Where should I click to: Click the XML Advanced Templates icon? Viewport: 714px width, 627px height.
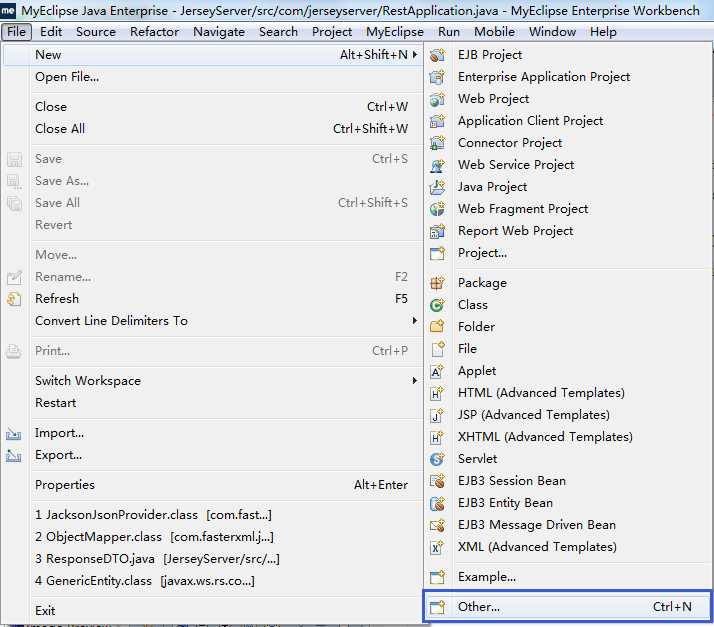pos(437,547)
